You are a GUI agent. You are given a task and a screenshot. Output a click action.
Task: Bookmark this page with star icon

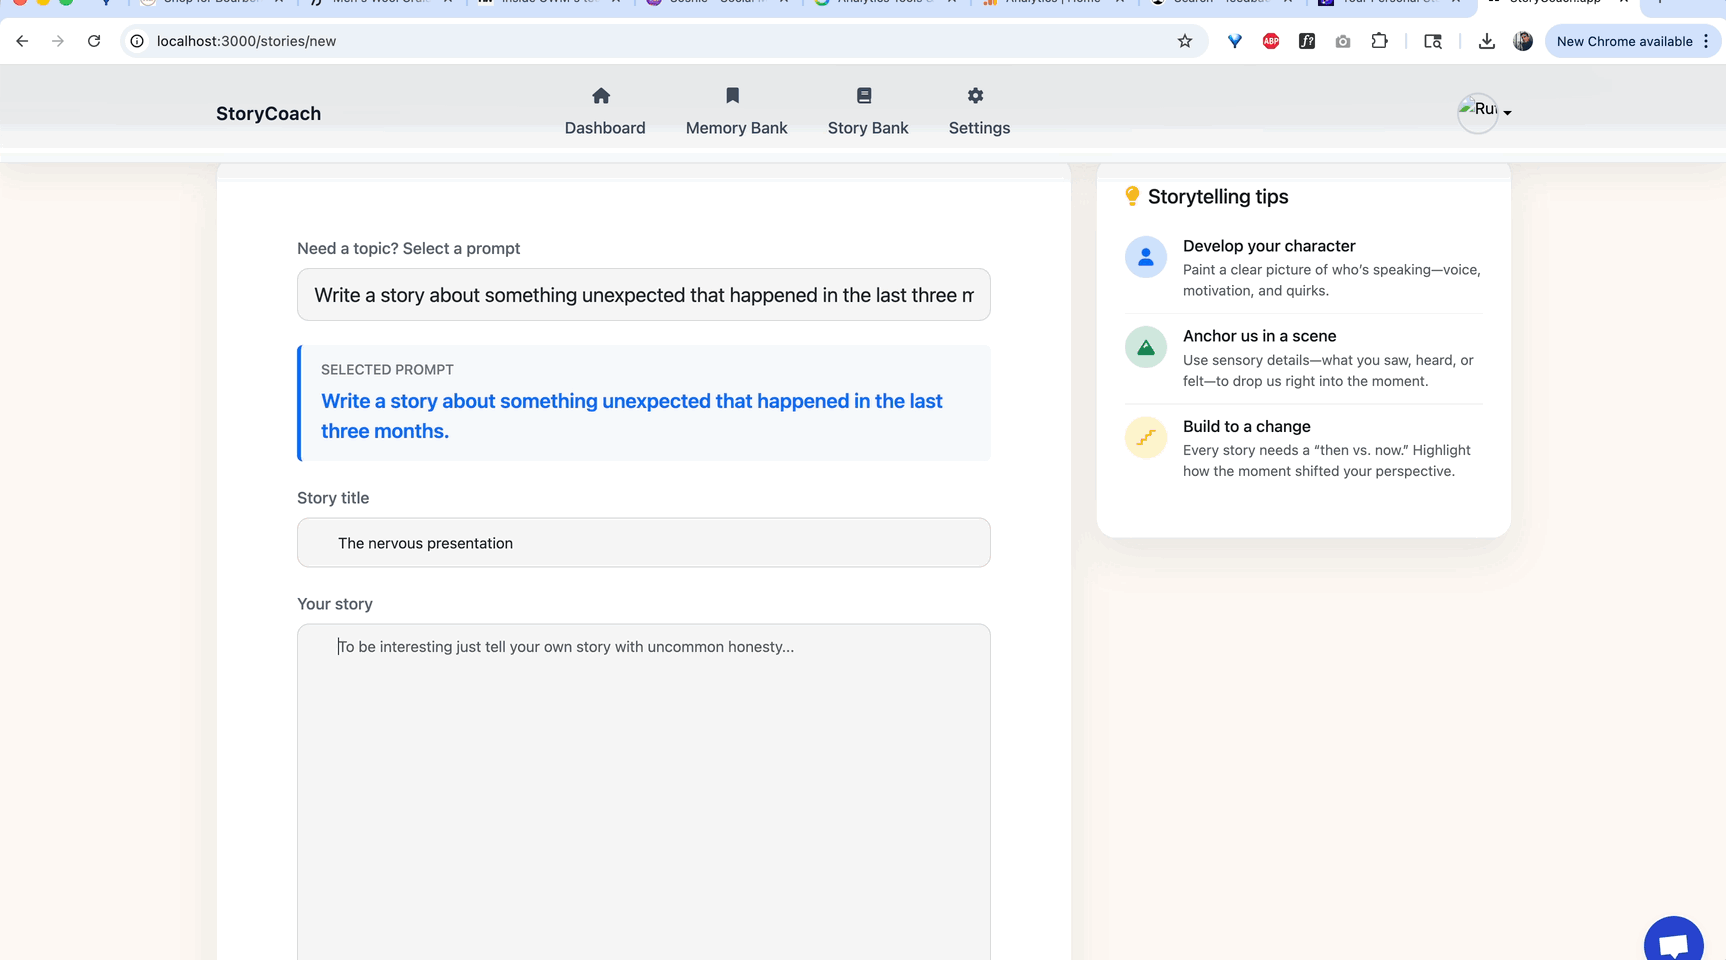click(x=1185, y=41)
